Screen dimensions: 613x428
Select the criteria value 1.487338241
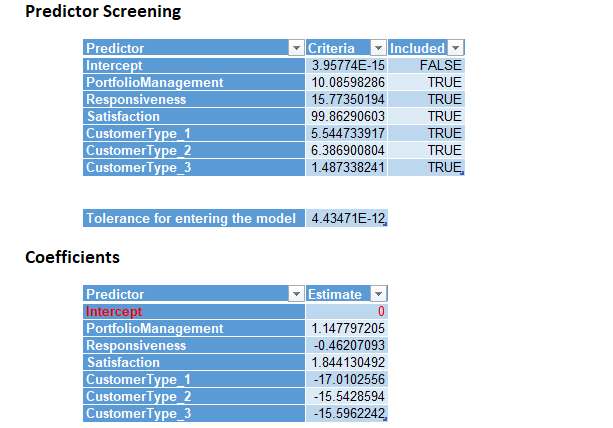coord(346,167)
